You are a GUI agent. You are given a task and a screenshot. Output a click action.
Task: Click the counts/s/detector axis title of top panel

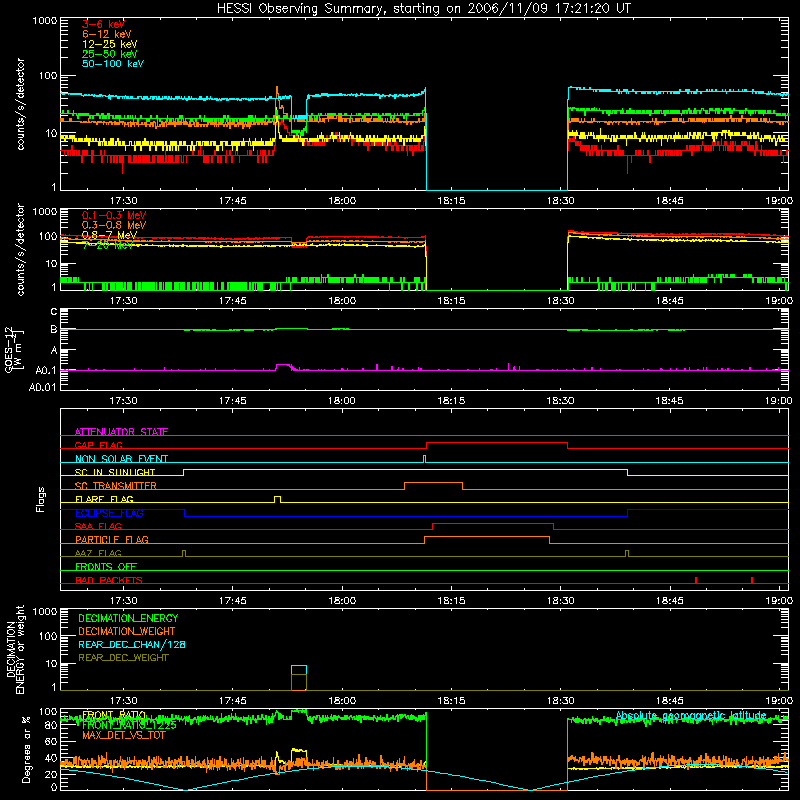20,104
